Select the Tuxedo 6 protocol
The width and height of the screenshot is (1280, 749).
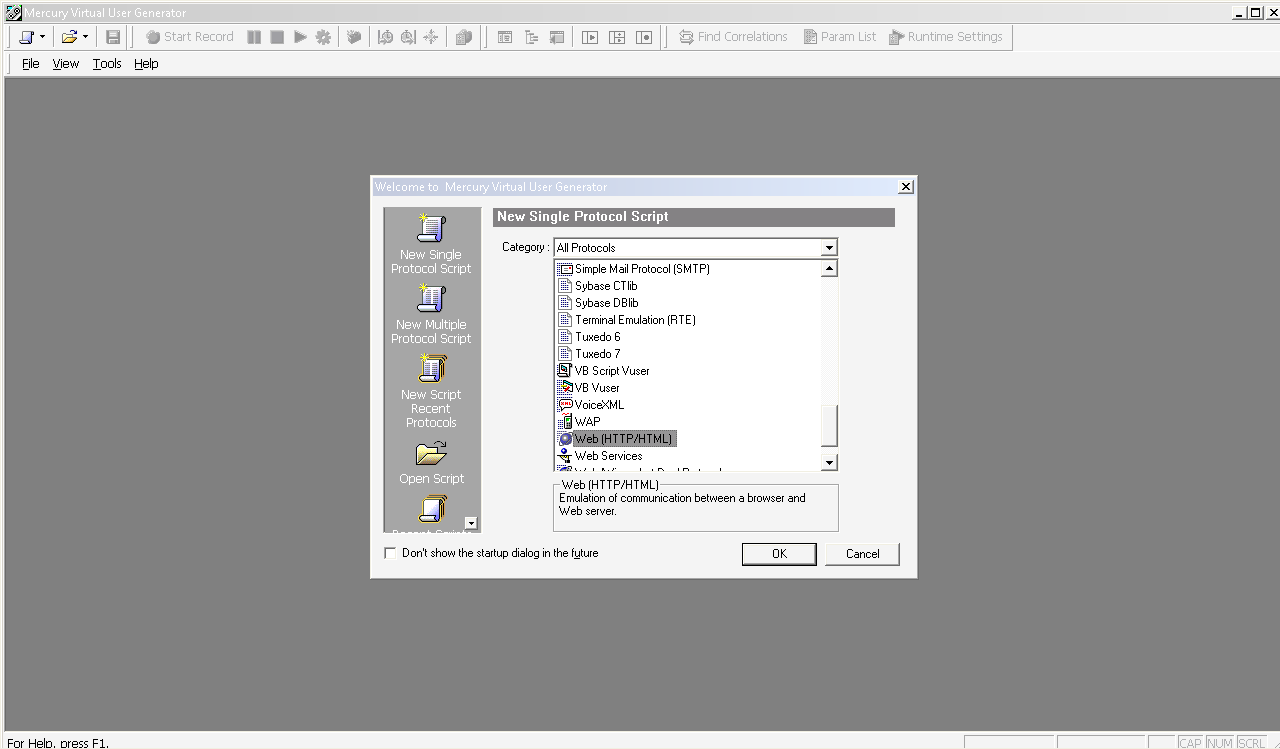click(x=589, y=337)
